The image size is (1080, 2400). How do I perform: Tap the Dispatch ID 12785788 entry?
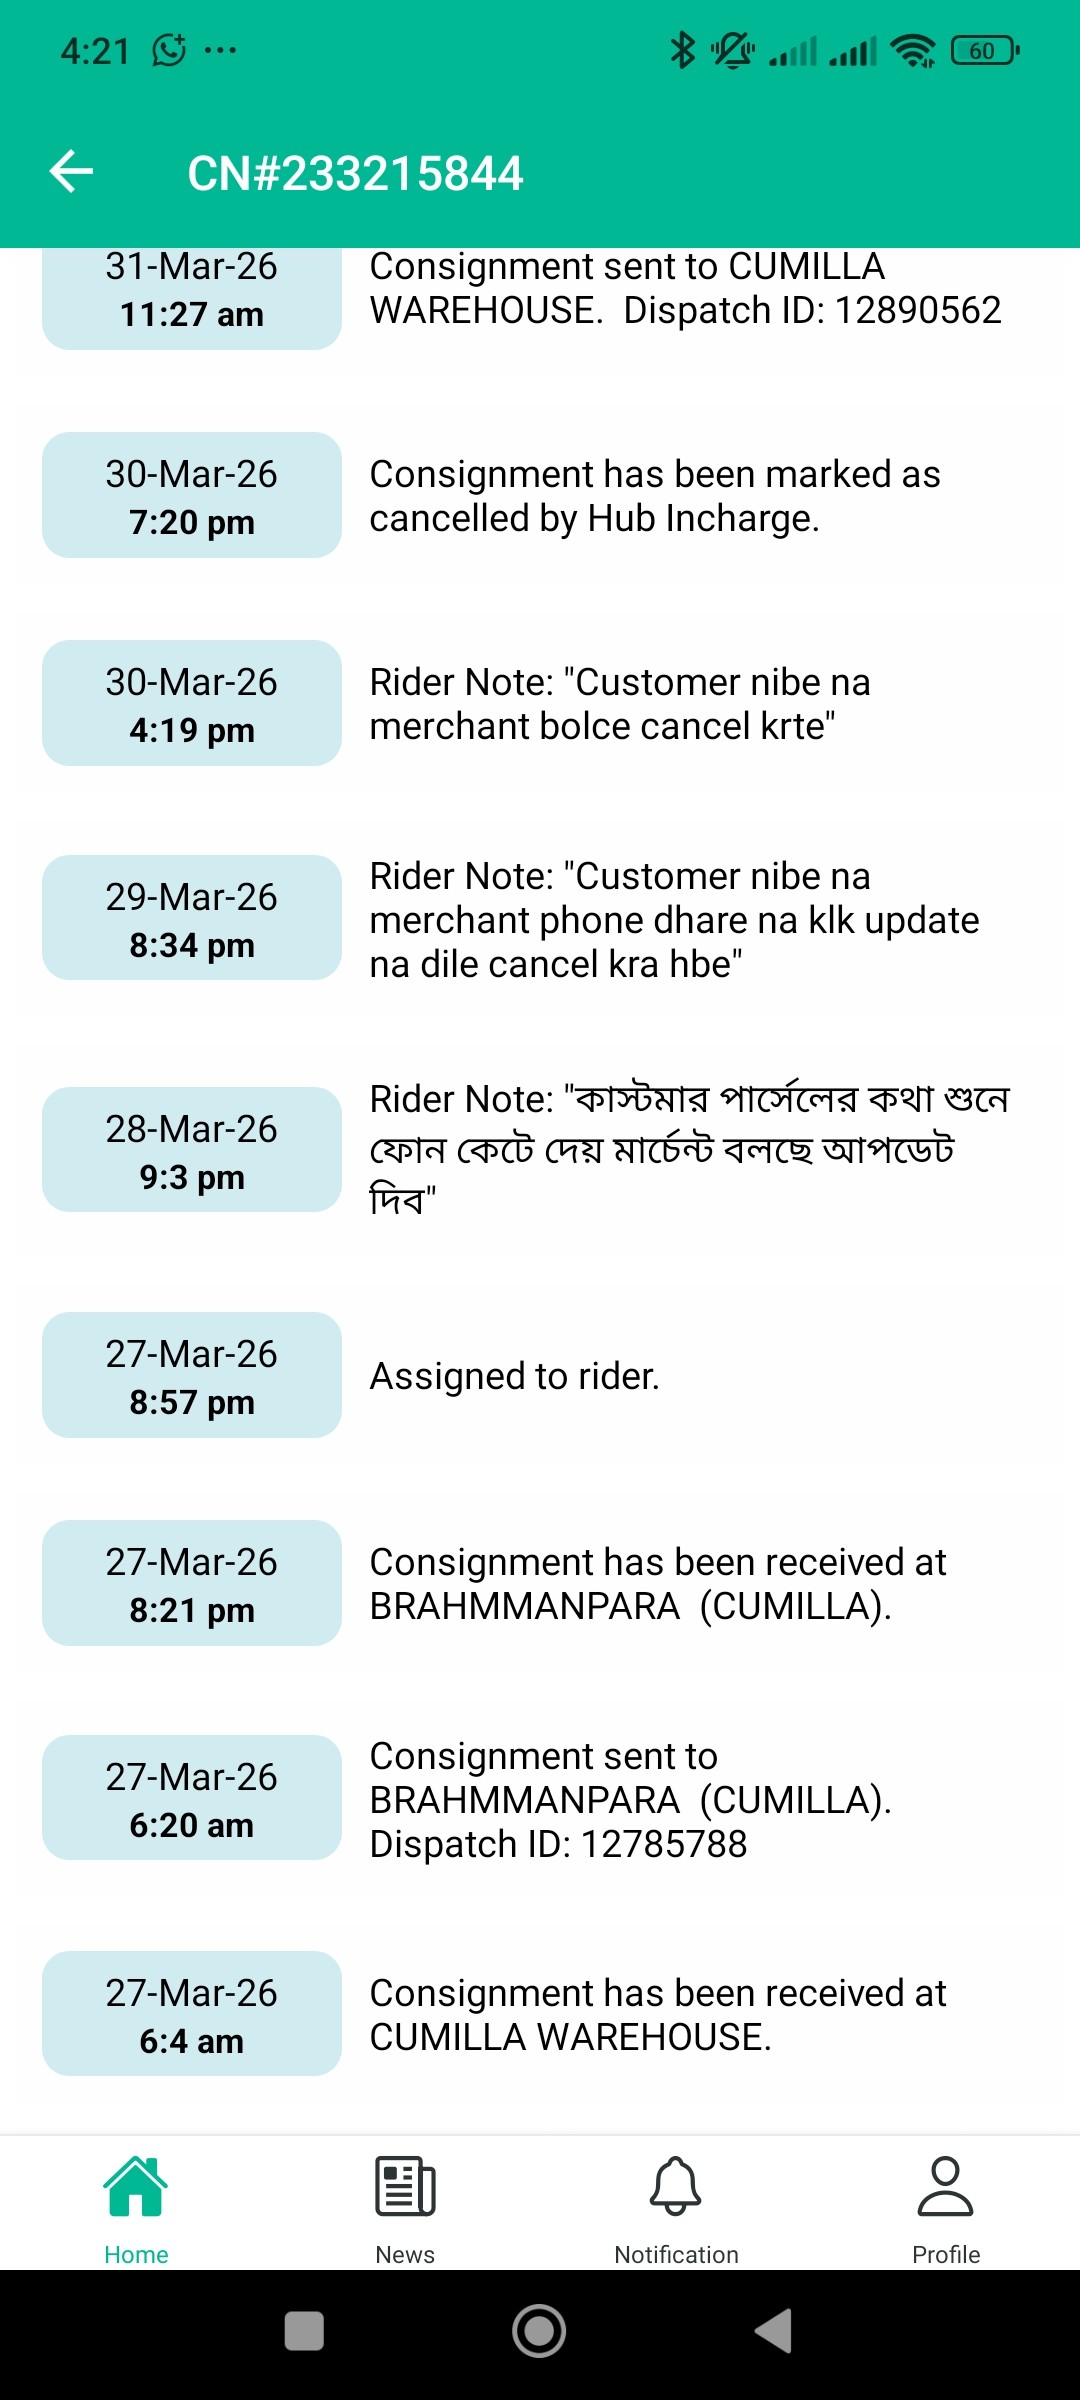click(x=630, y=1800)
